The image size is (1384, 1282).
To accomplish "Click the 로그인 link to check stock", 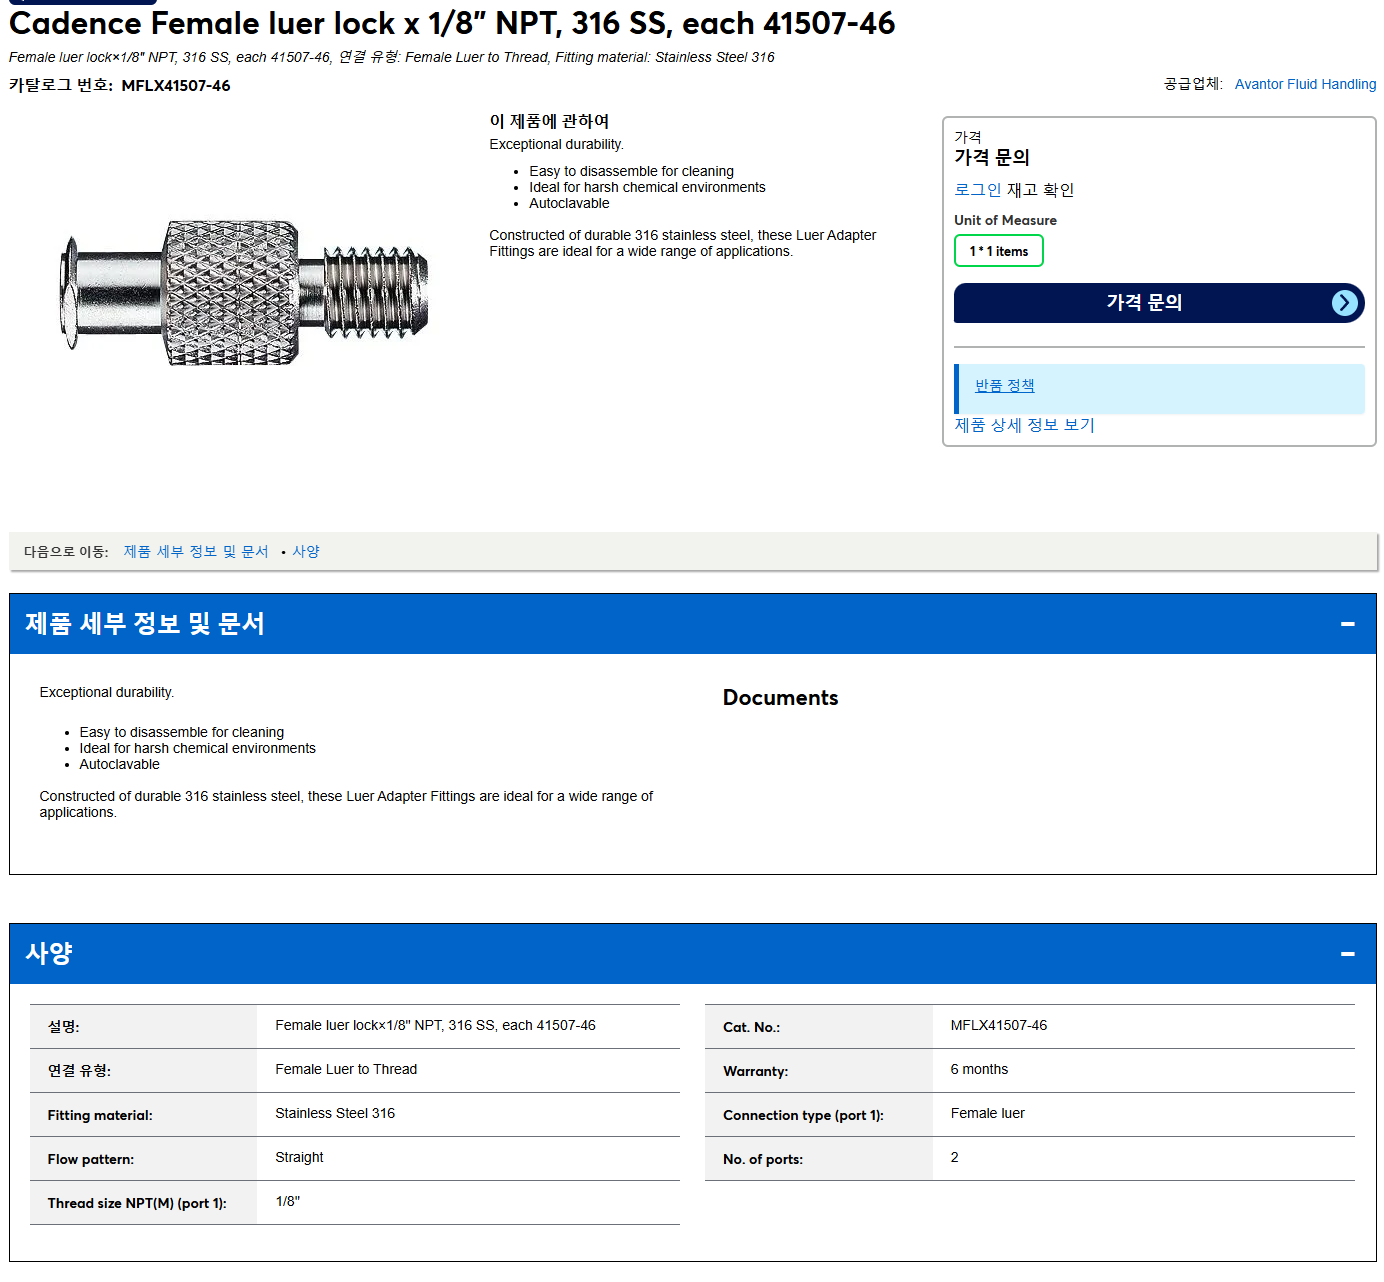I will 977,190.
